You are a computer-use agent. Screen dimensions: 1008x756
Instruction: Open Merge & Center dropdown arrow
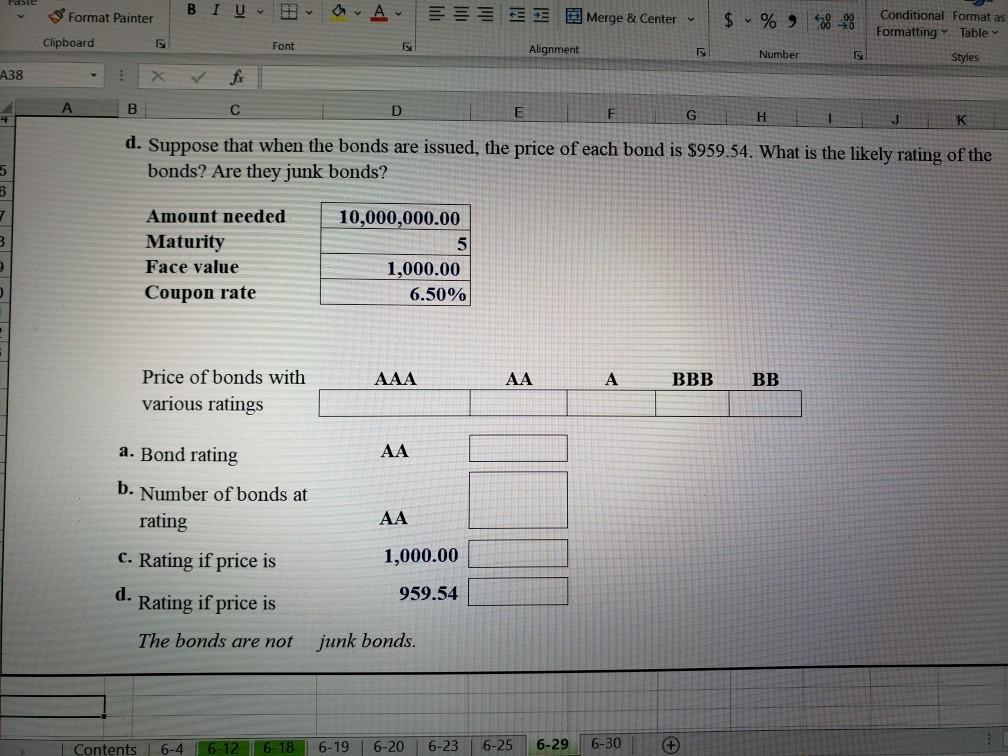(x=691, y=19)
